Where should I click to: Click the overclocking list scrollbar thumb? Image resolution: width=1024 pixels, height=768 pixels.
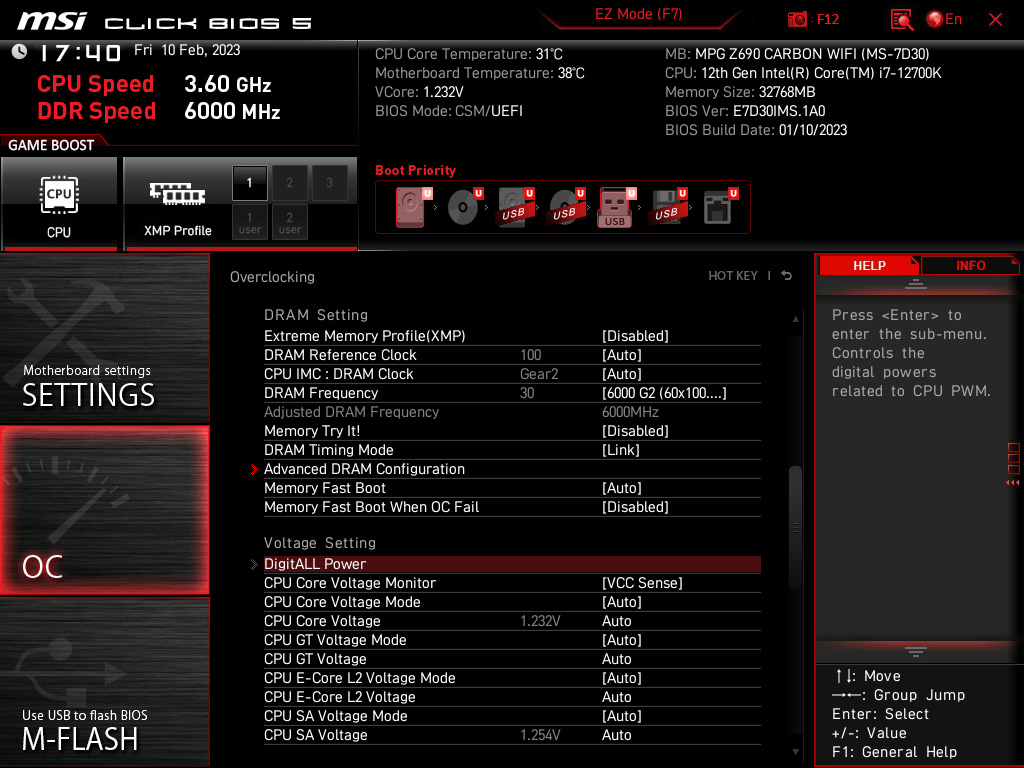pos(795,526)
